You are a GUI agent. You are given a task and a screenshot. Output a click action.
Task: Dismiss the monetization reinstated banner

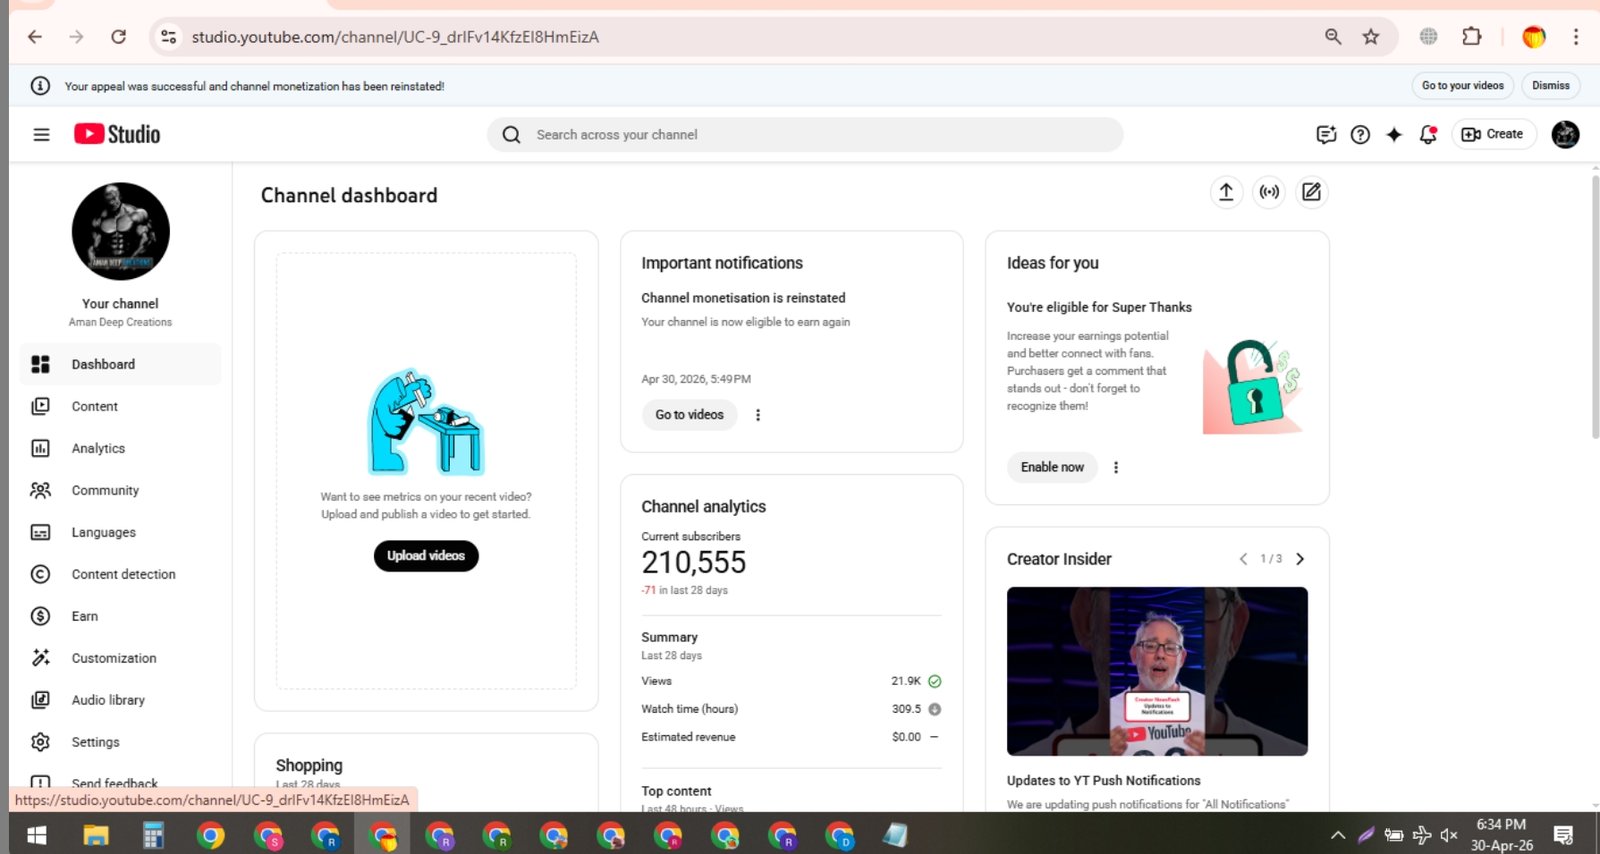click(x=1550, y=86)
